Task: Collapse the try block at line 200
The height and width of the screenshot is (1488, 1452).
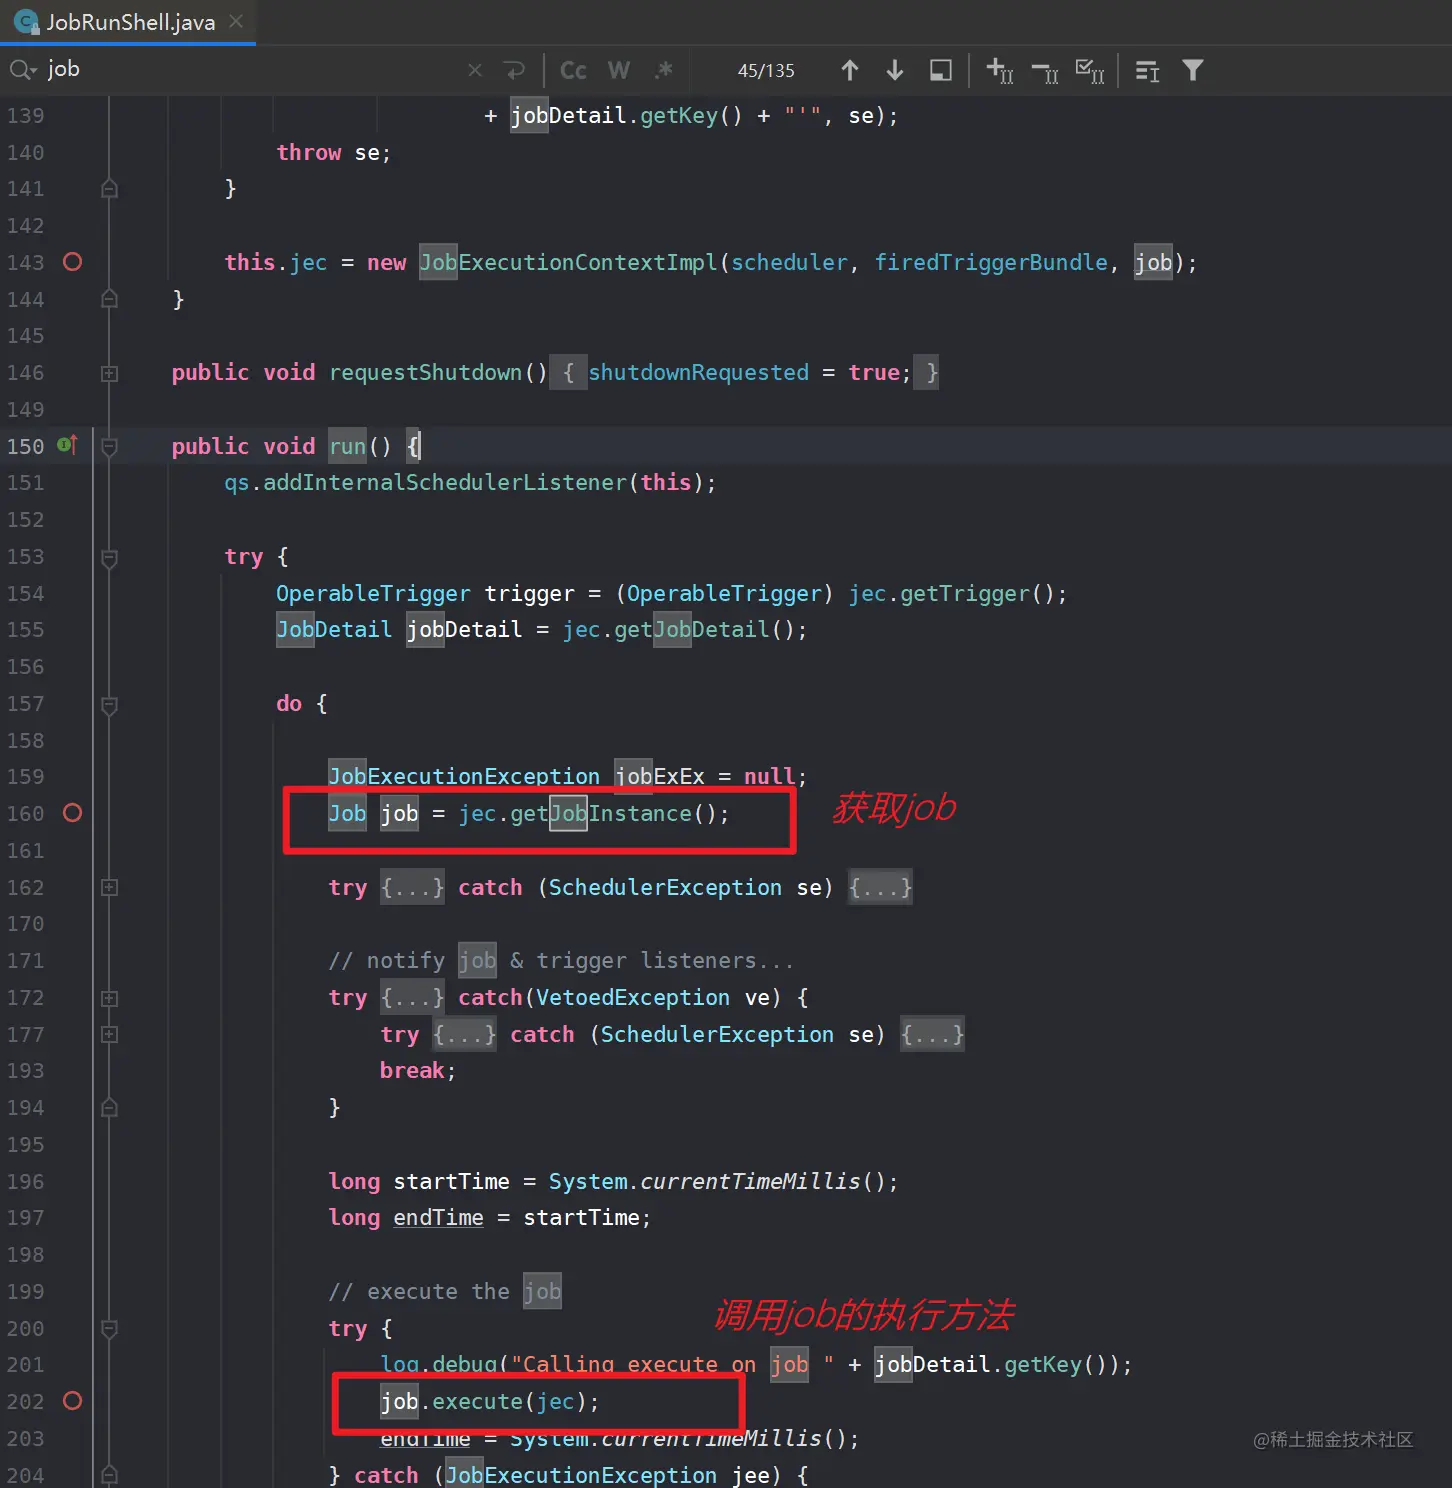Action: tap(110, 1329)
